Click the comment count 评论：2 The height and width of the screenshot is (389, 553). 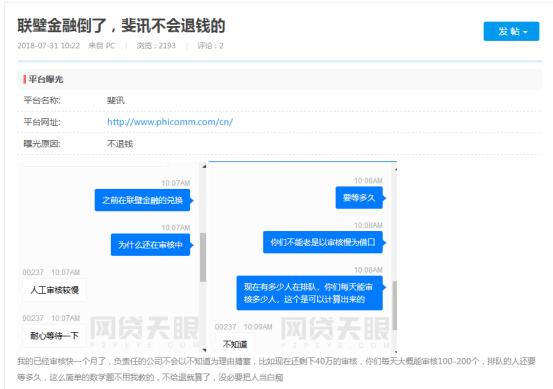210,45
